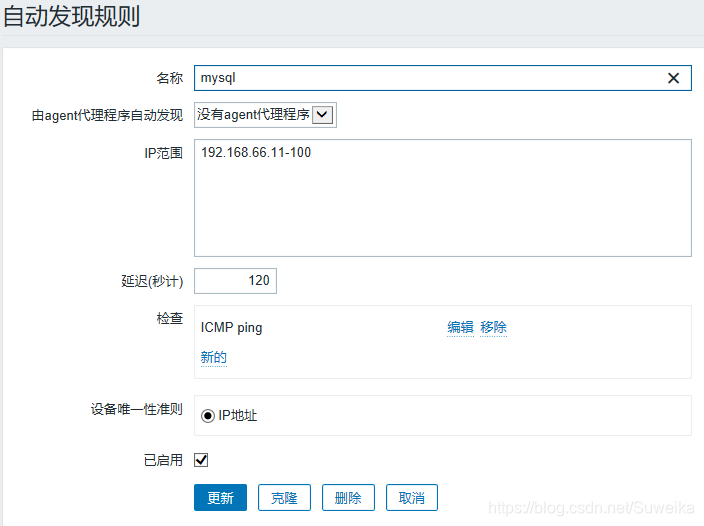Viewport: 704px width, 526px height.
Task: Click 移除 link for ICMP ping check
Action: [493, 327]
